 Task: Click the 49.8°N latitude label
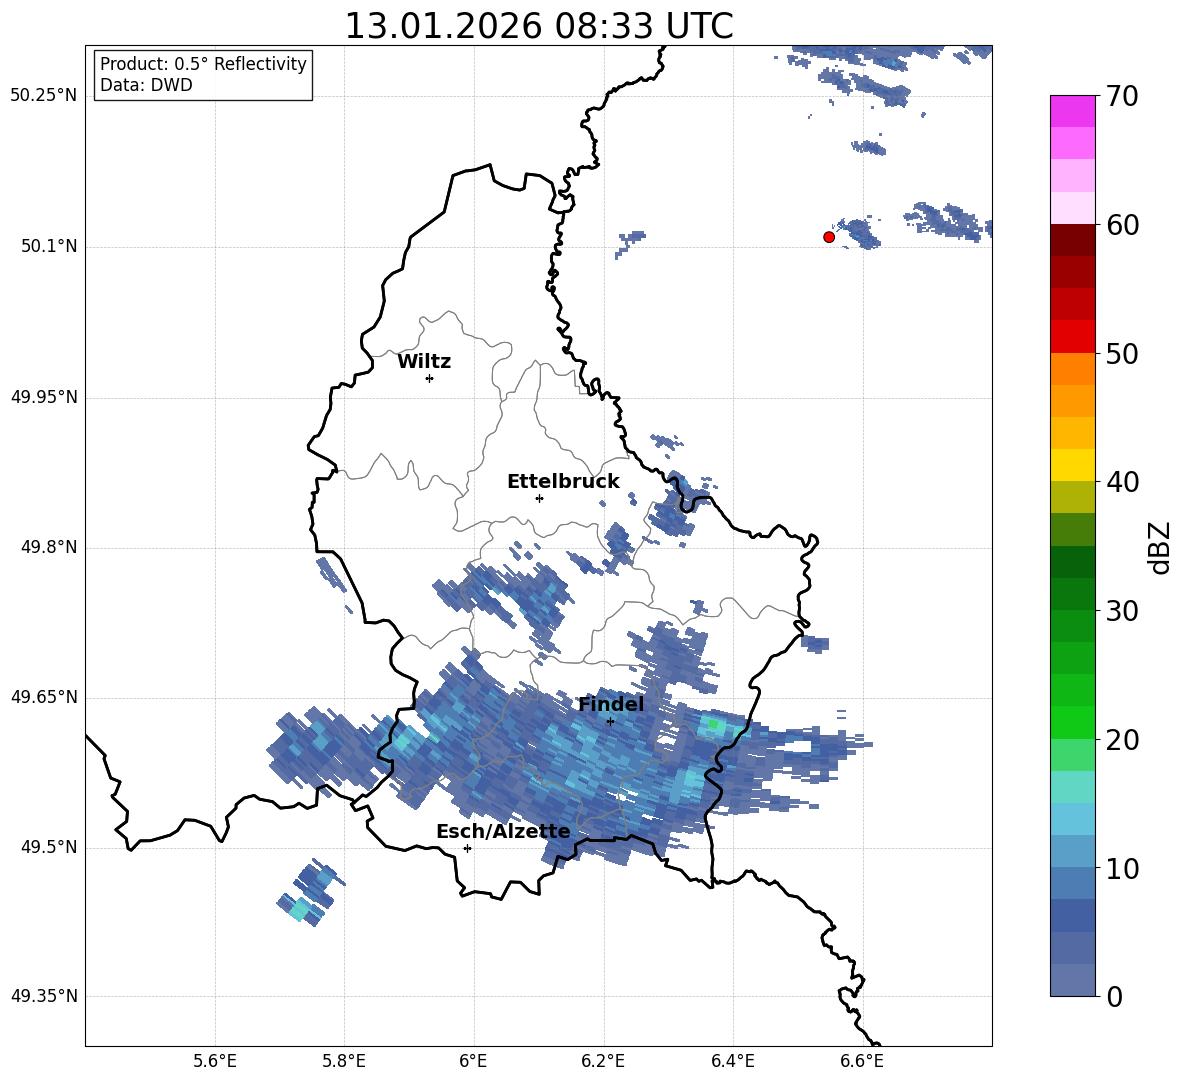[x=49, y=547]
